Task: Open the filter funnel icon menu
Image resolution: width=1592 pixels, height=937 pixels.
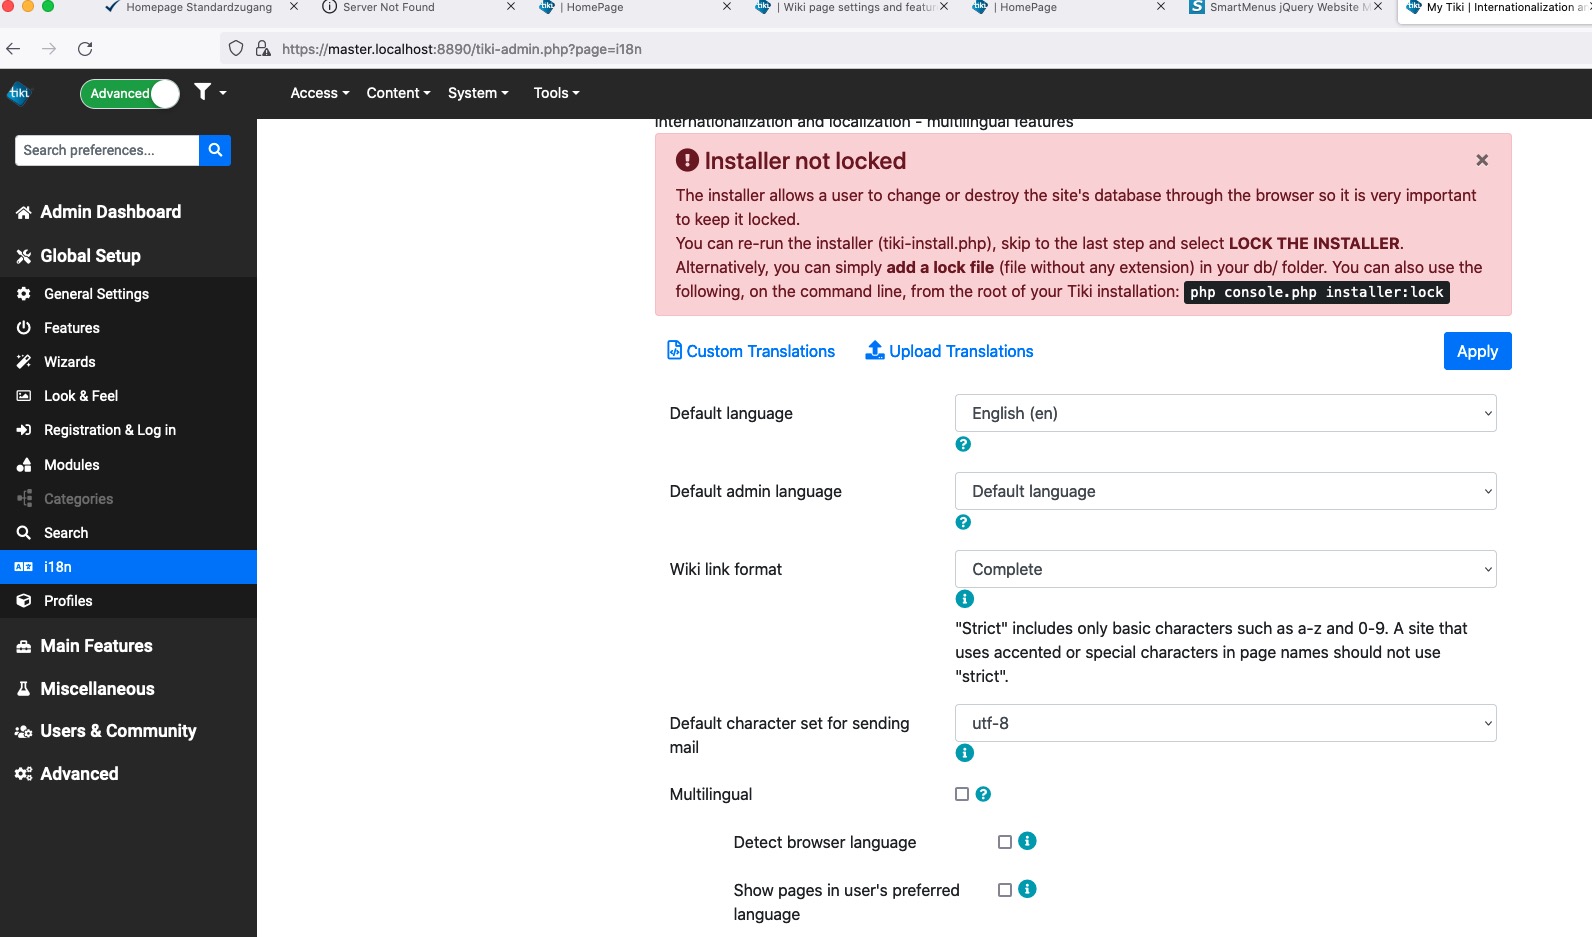Action: 210,92
